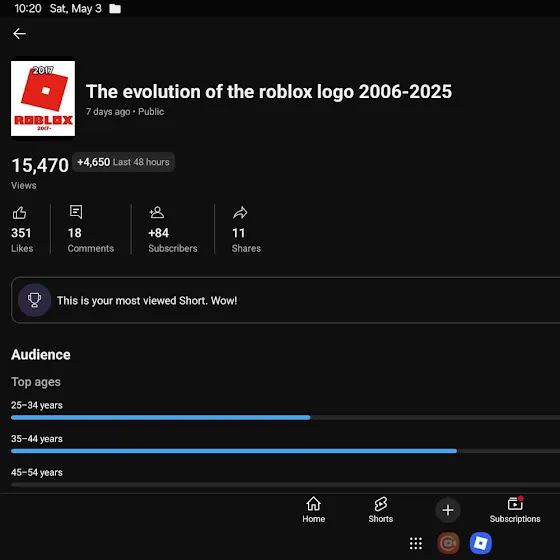Go back using the arrow icon
Viewport: 560px width, 560px height.
[x=19, y=34]
